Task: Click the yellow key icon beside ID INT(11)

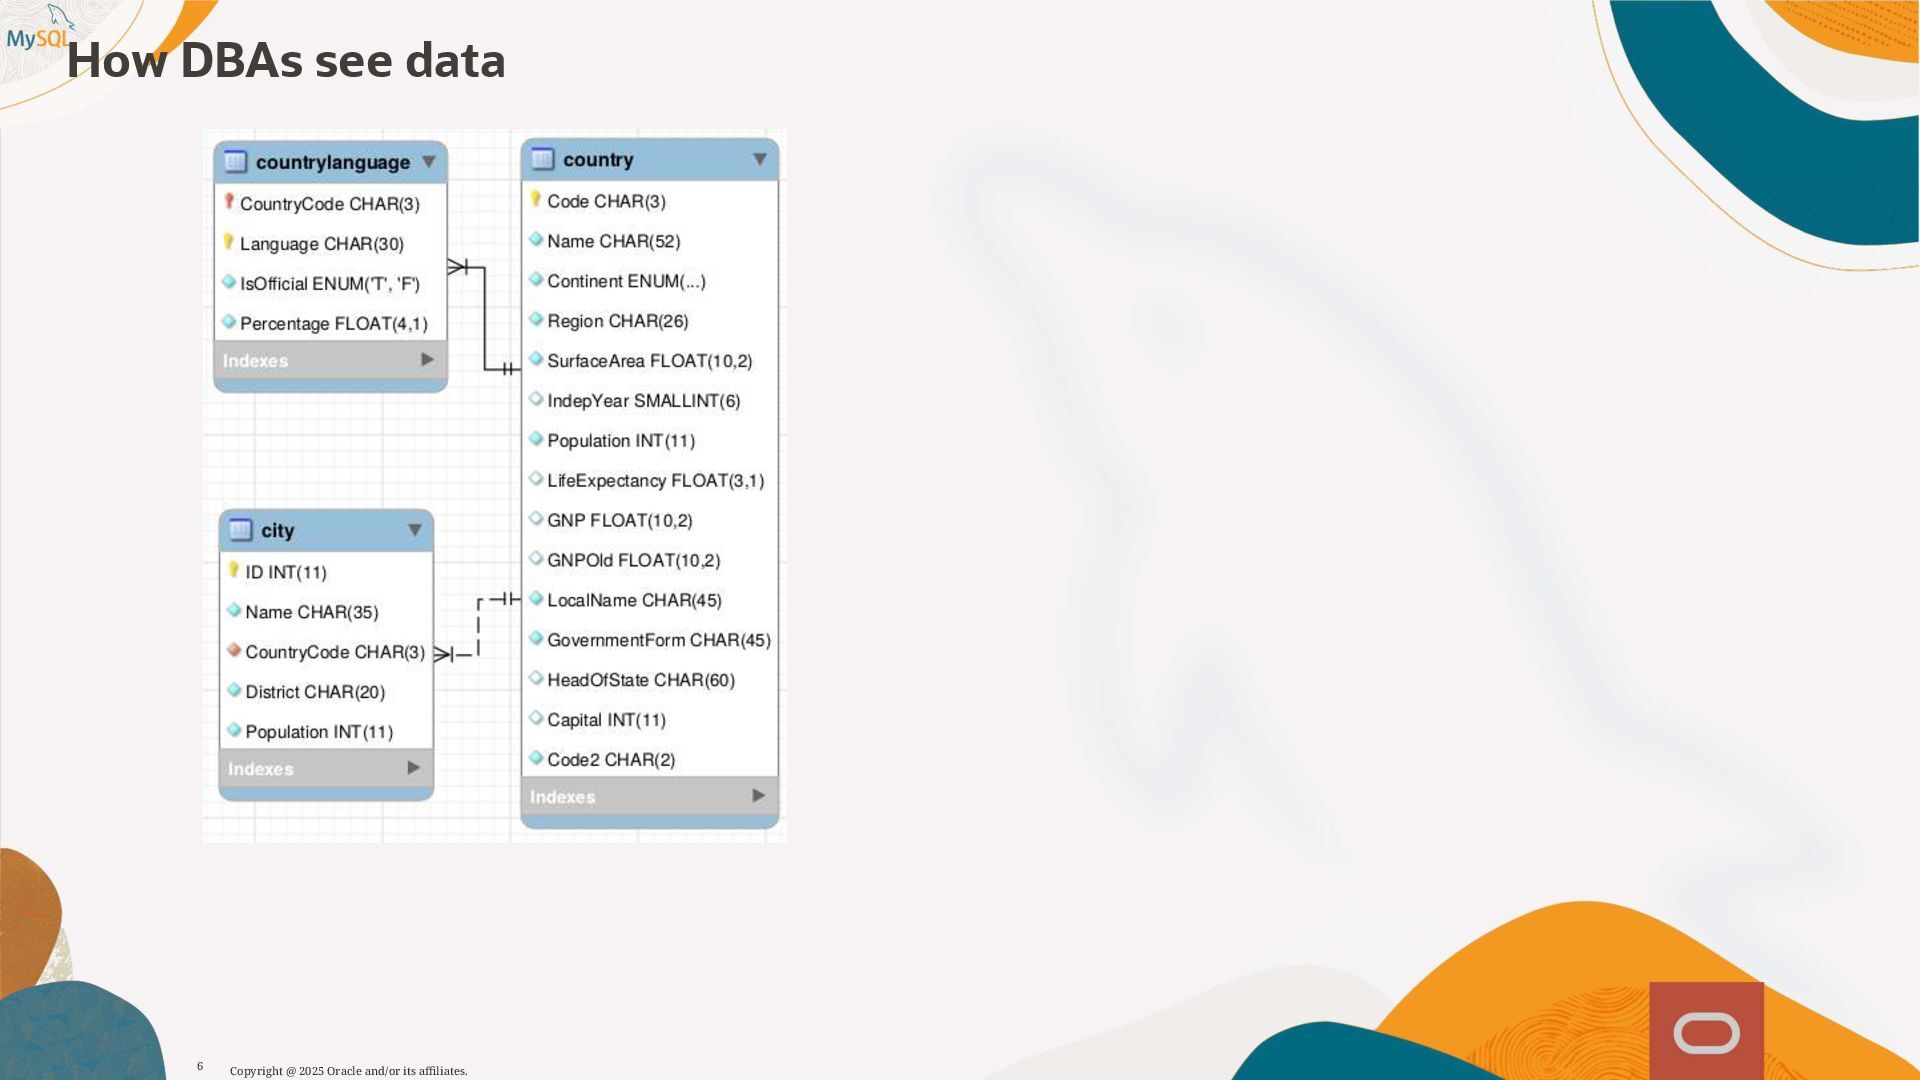Action: pyautogui.click(x=234, y=571)
